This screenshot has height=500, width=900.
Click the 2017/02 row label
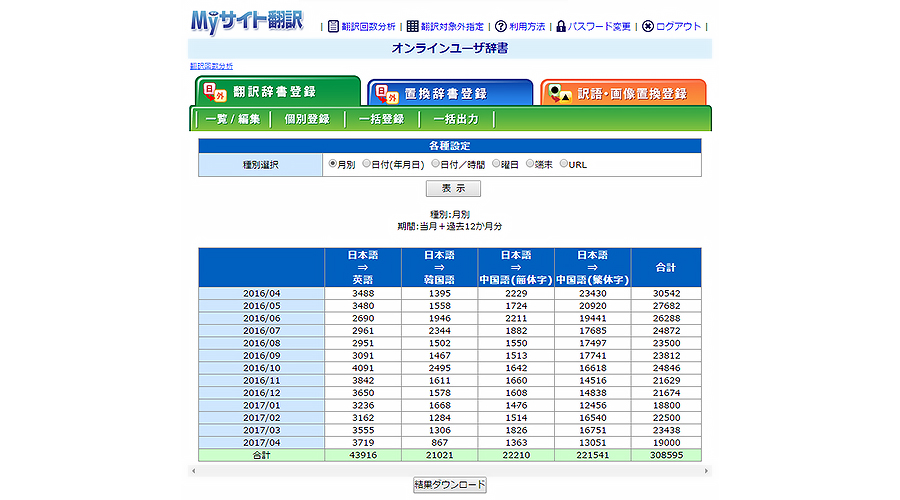point(262,418)
